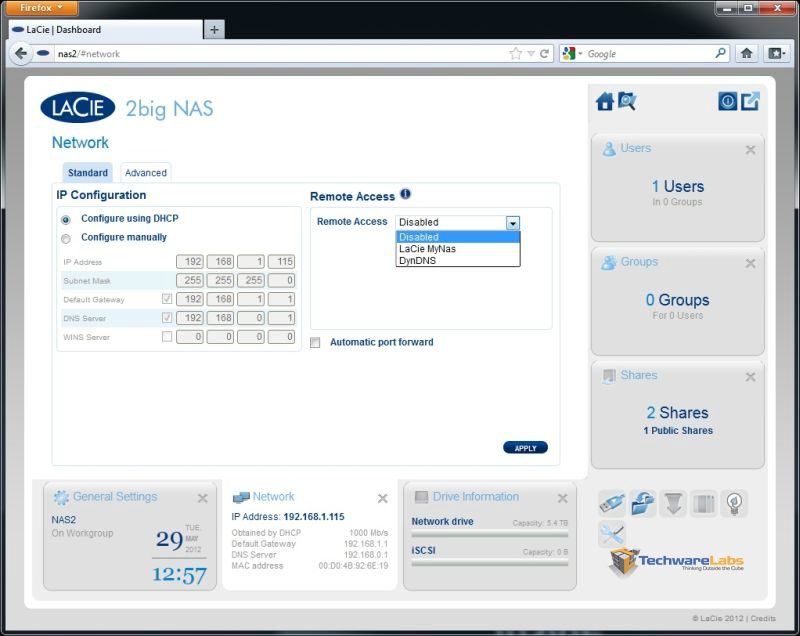
Task: Close the Users widget
Action: pyautogui.click(x=750, y=150)
